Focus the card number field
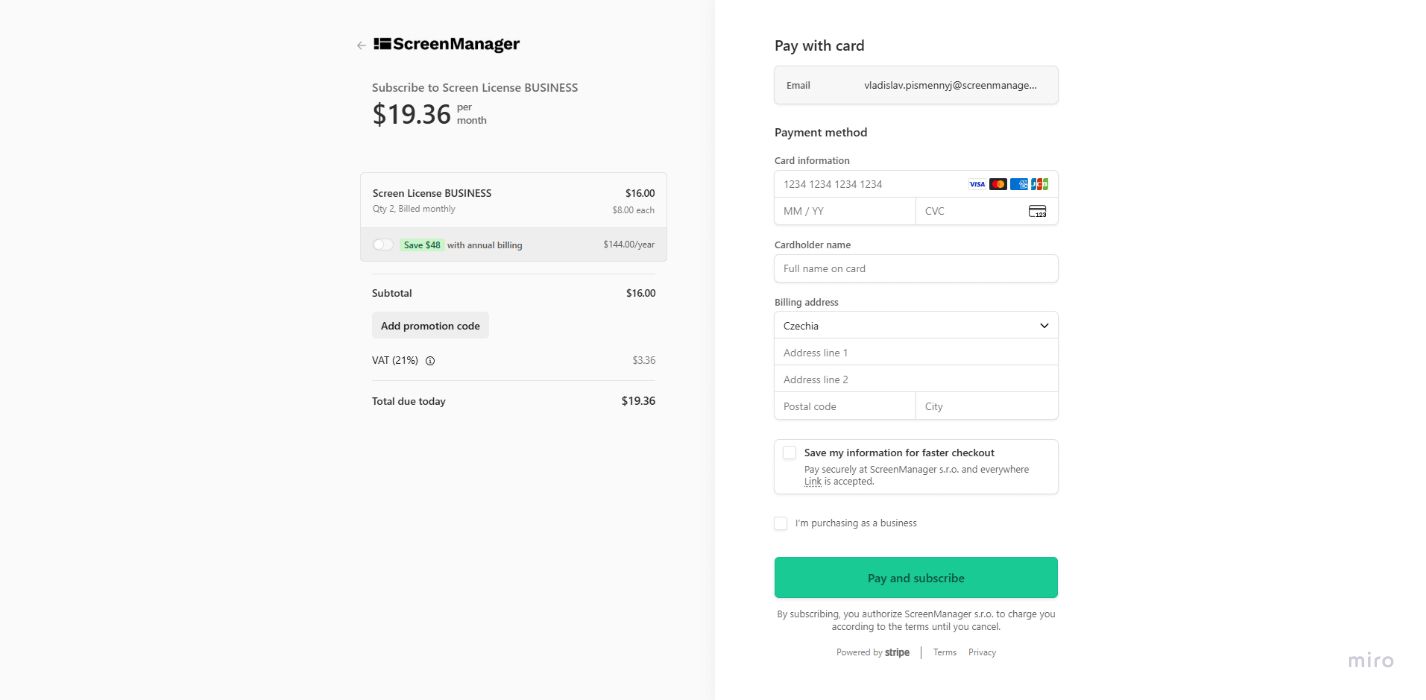The image size is (1426, 700). (x=870, y=184)
